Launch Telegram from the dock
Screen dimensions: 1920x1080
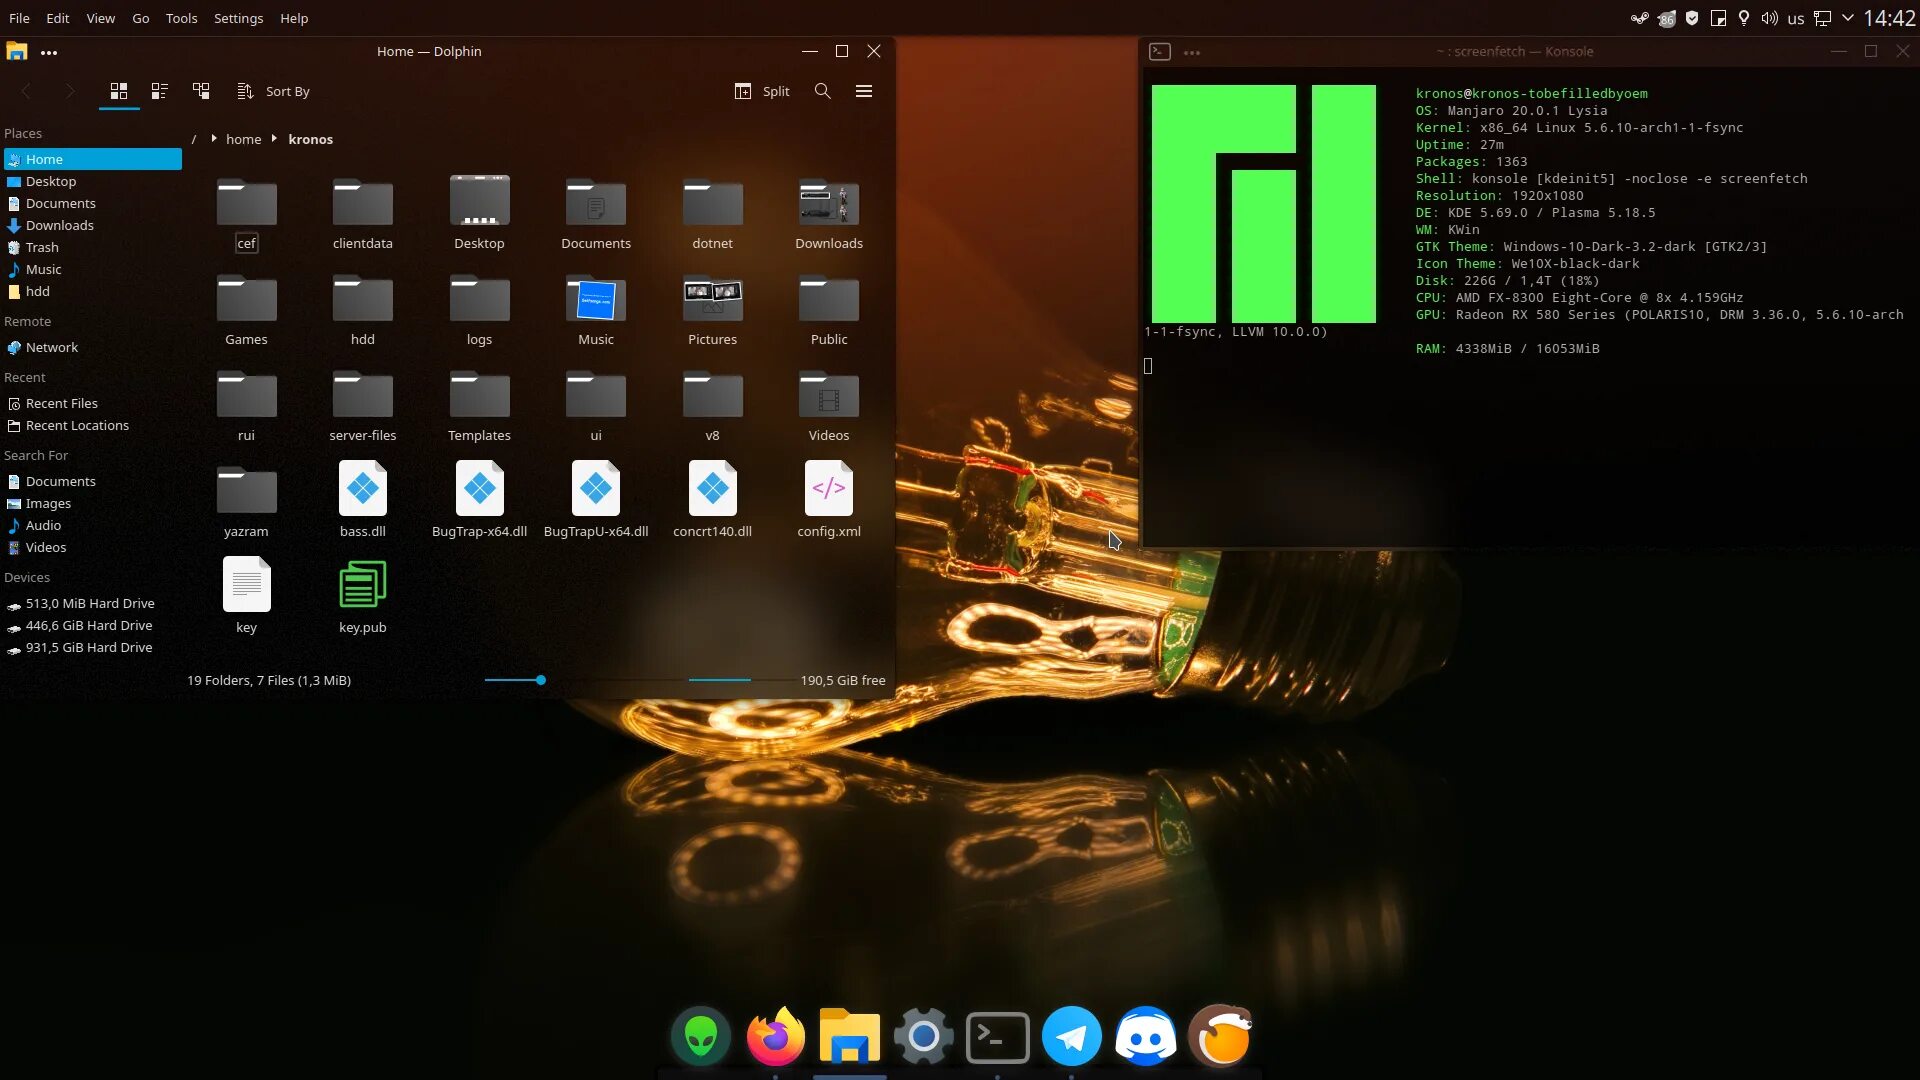pos(1071,1036)
